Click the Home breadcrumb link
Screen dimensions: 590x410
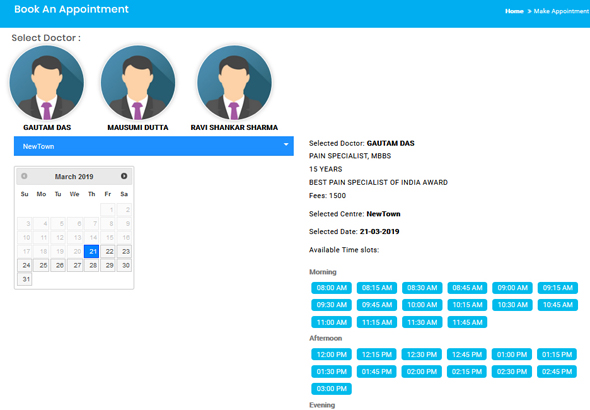pos(514,11)
